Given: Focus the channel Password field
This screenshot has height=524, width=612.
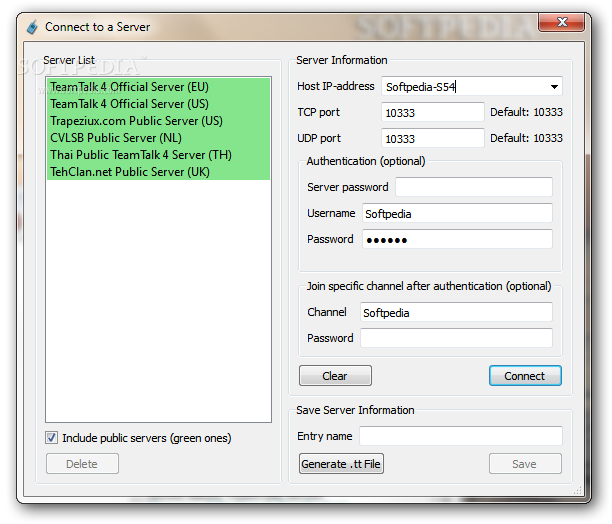Looking at the screenshot, I should click(x=456, y=338).
